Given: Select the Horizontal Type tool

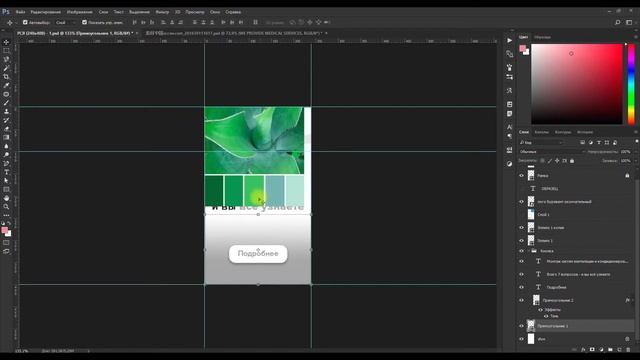Looking at the screenshot, I should (6, 172).
